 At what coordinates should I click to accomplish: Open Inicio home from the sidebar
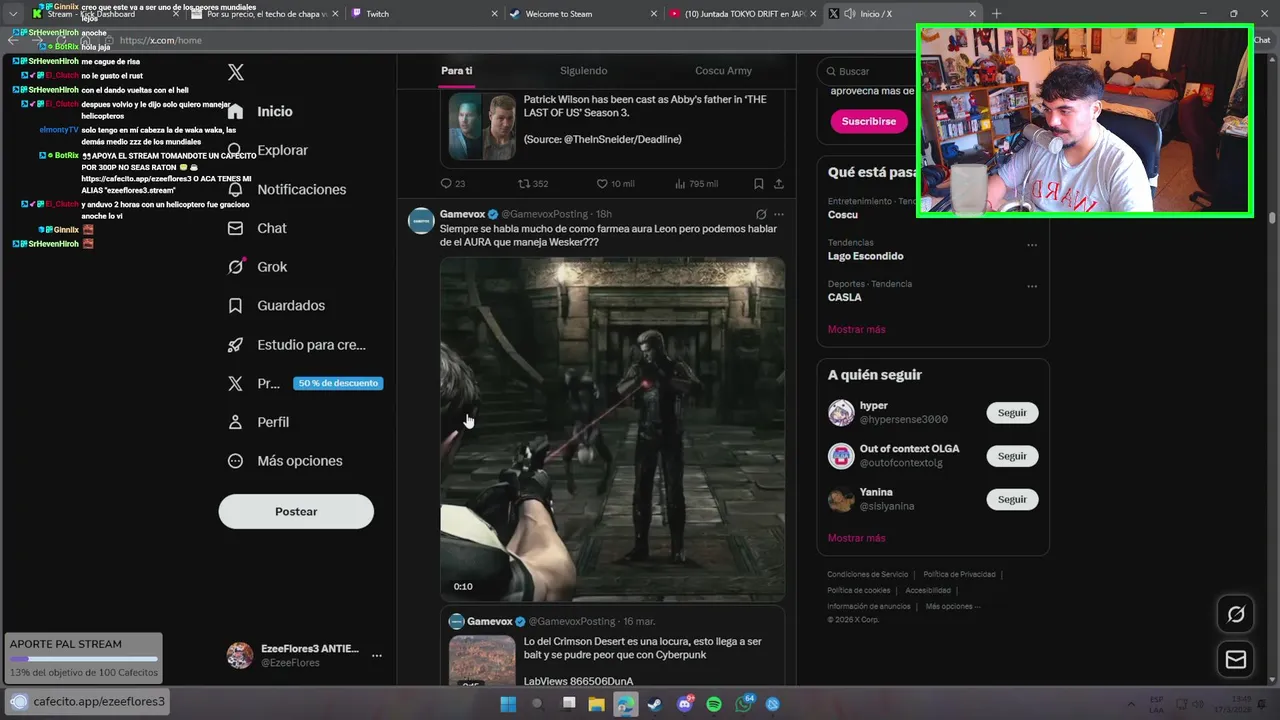[x=260, y=111]
